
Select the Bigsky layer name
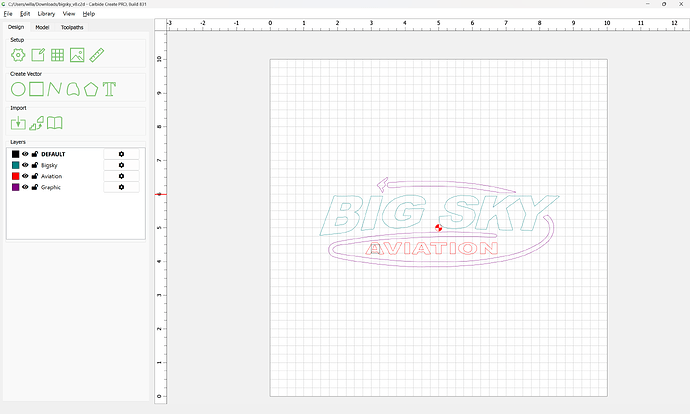tap(49, 165)
